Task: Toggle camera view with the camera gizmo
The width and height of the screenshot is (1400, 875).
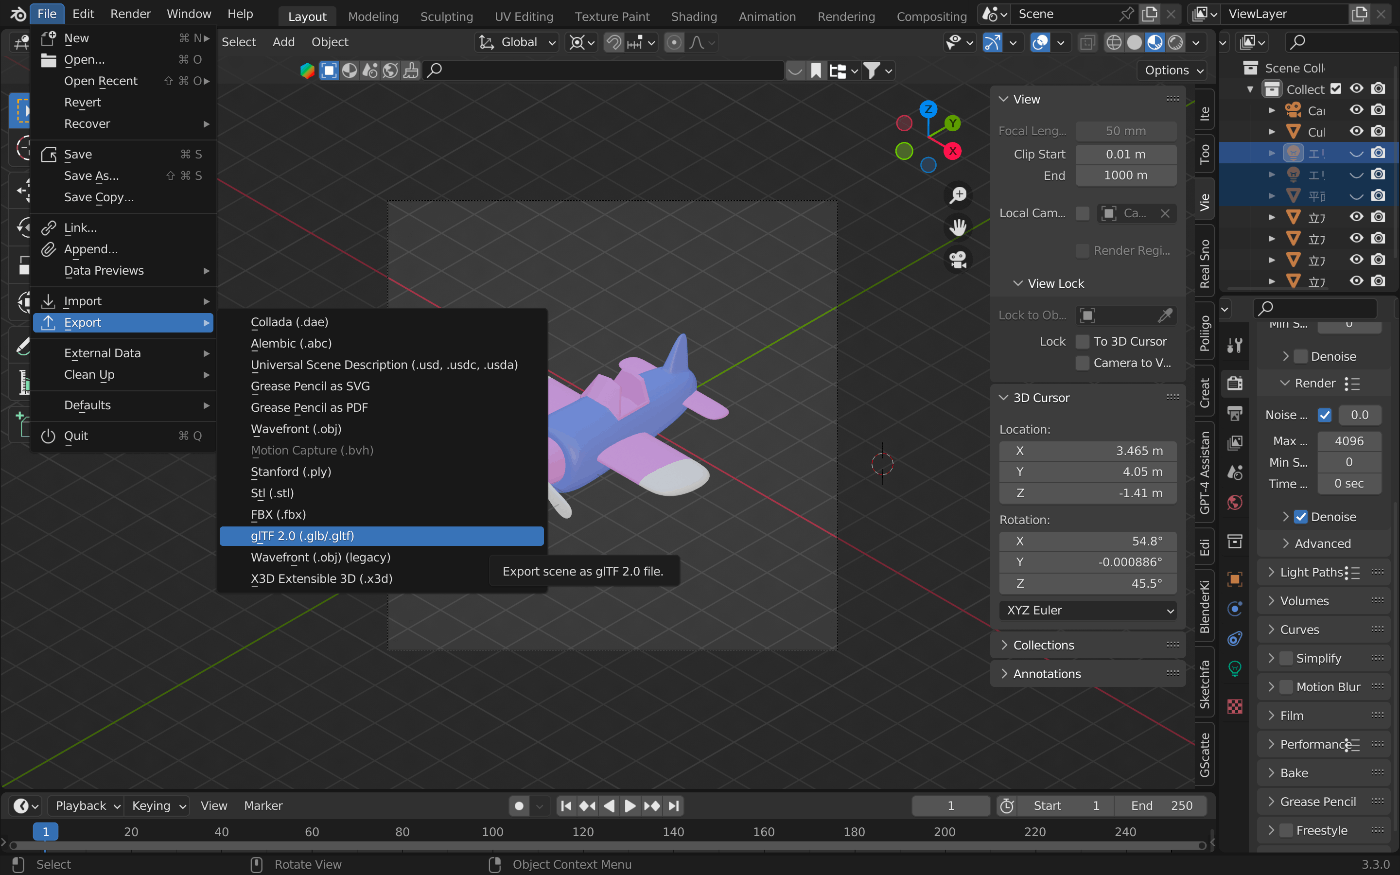Action: (958, 260)
